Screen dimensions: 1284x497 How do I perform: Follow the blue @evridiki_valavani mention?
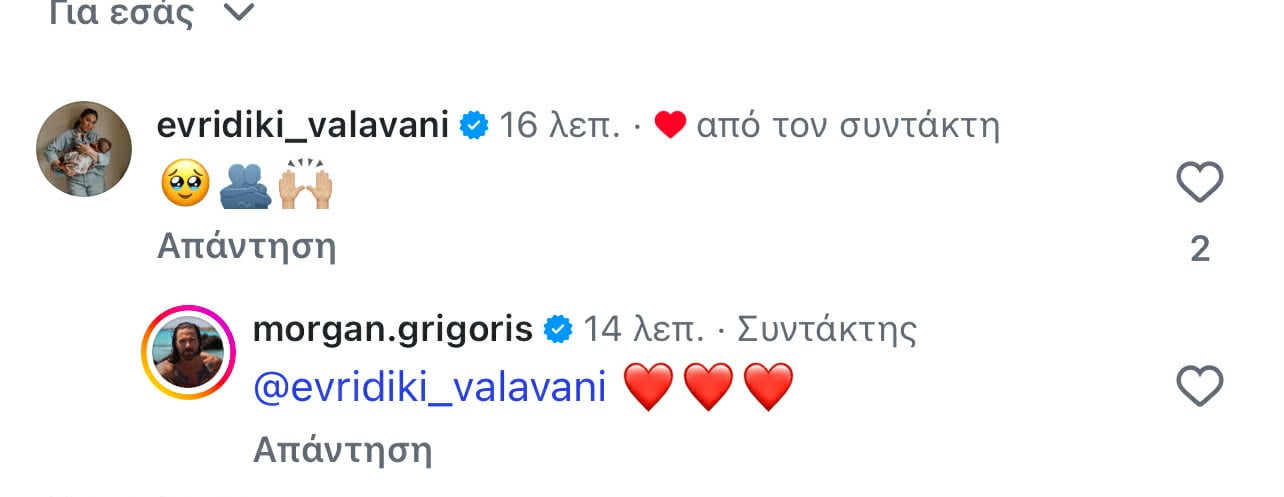[x=430, y=388]
